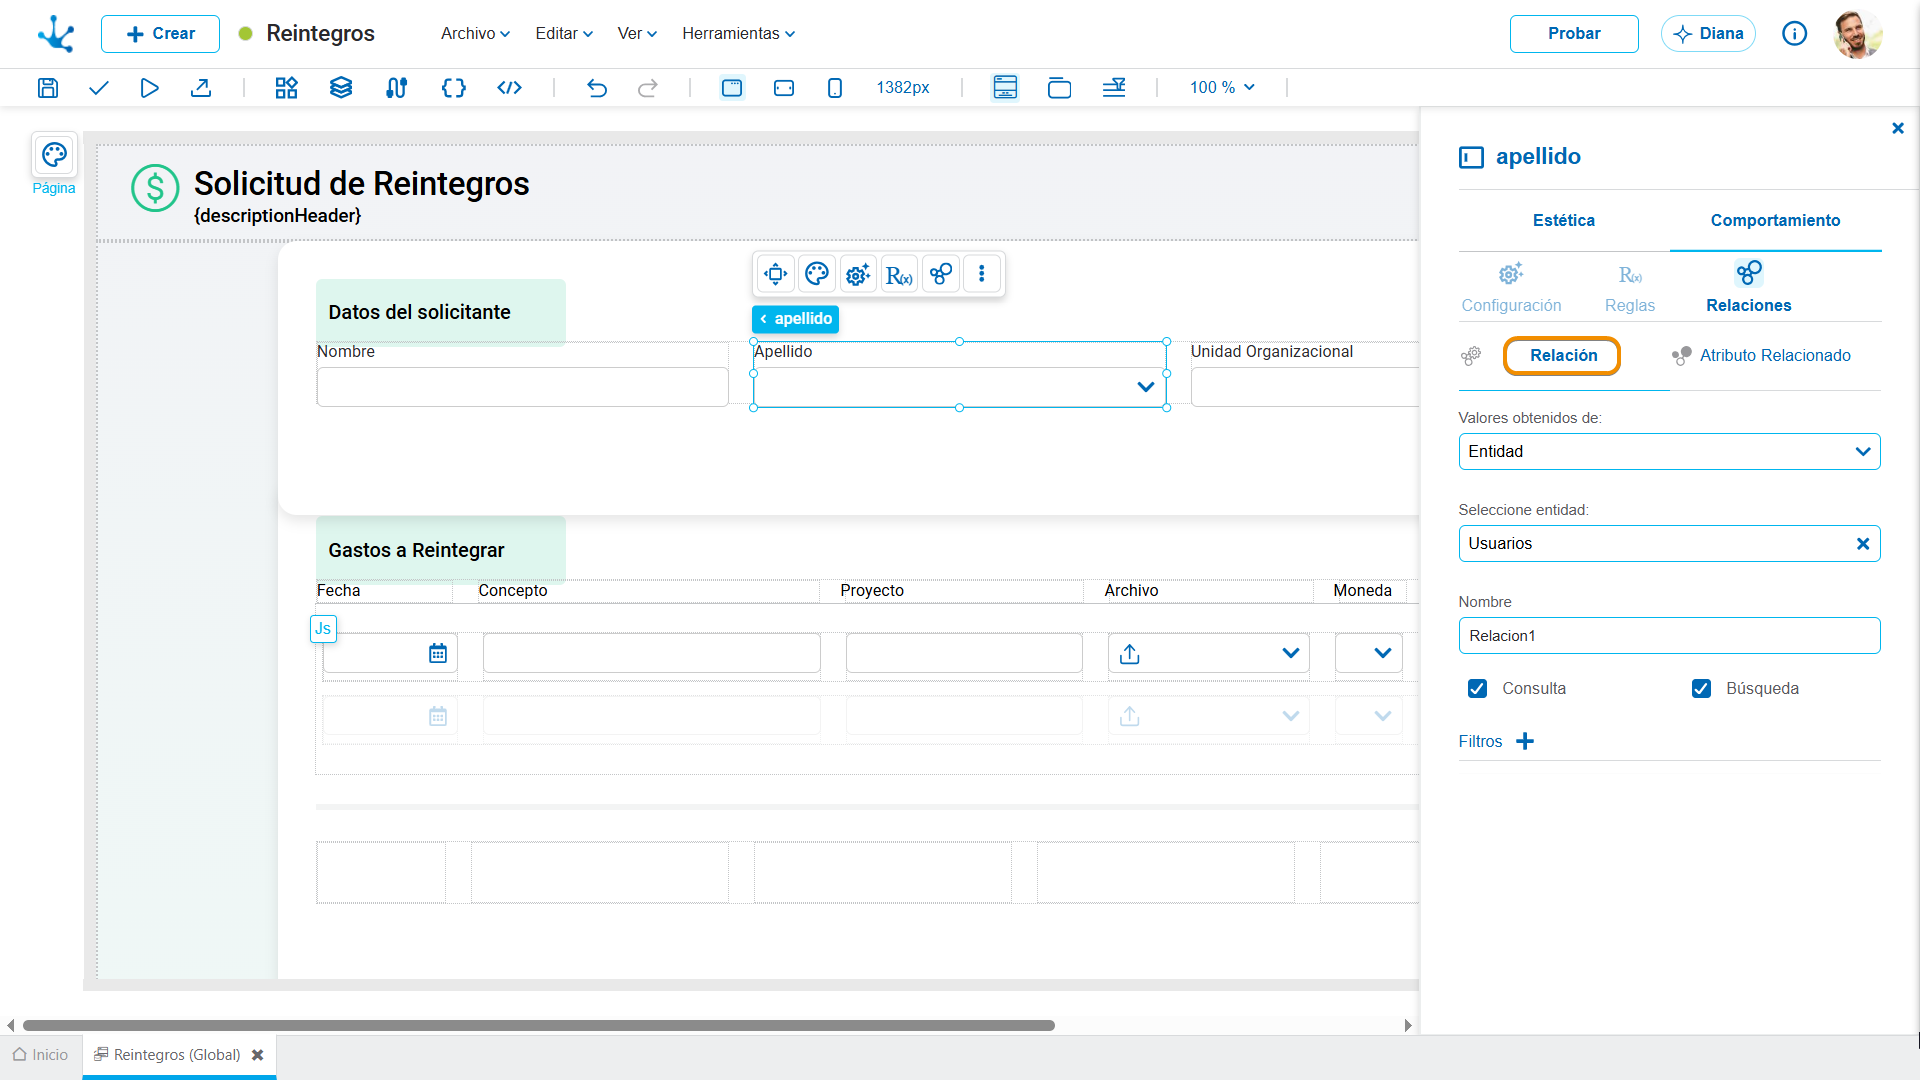
Task: Click the publish export arrow icon
Action: coord(201,88)
